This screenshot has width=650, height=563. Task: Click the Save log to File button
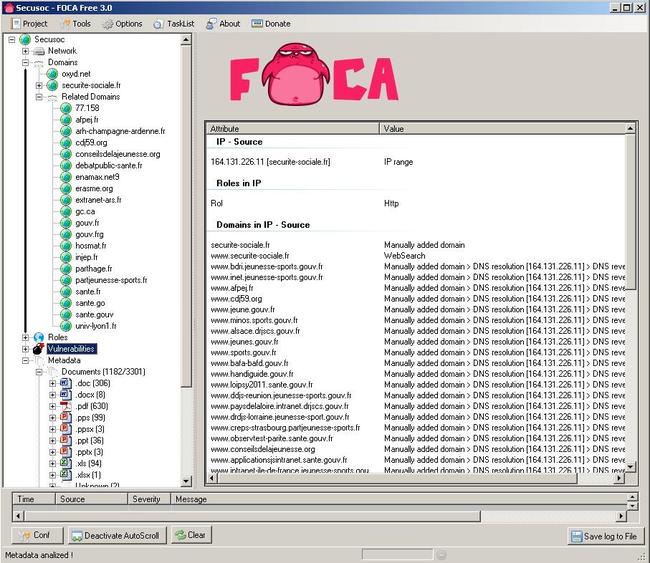604,536
